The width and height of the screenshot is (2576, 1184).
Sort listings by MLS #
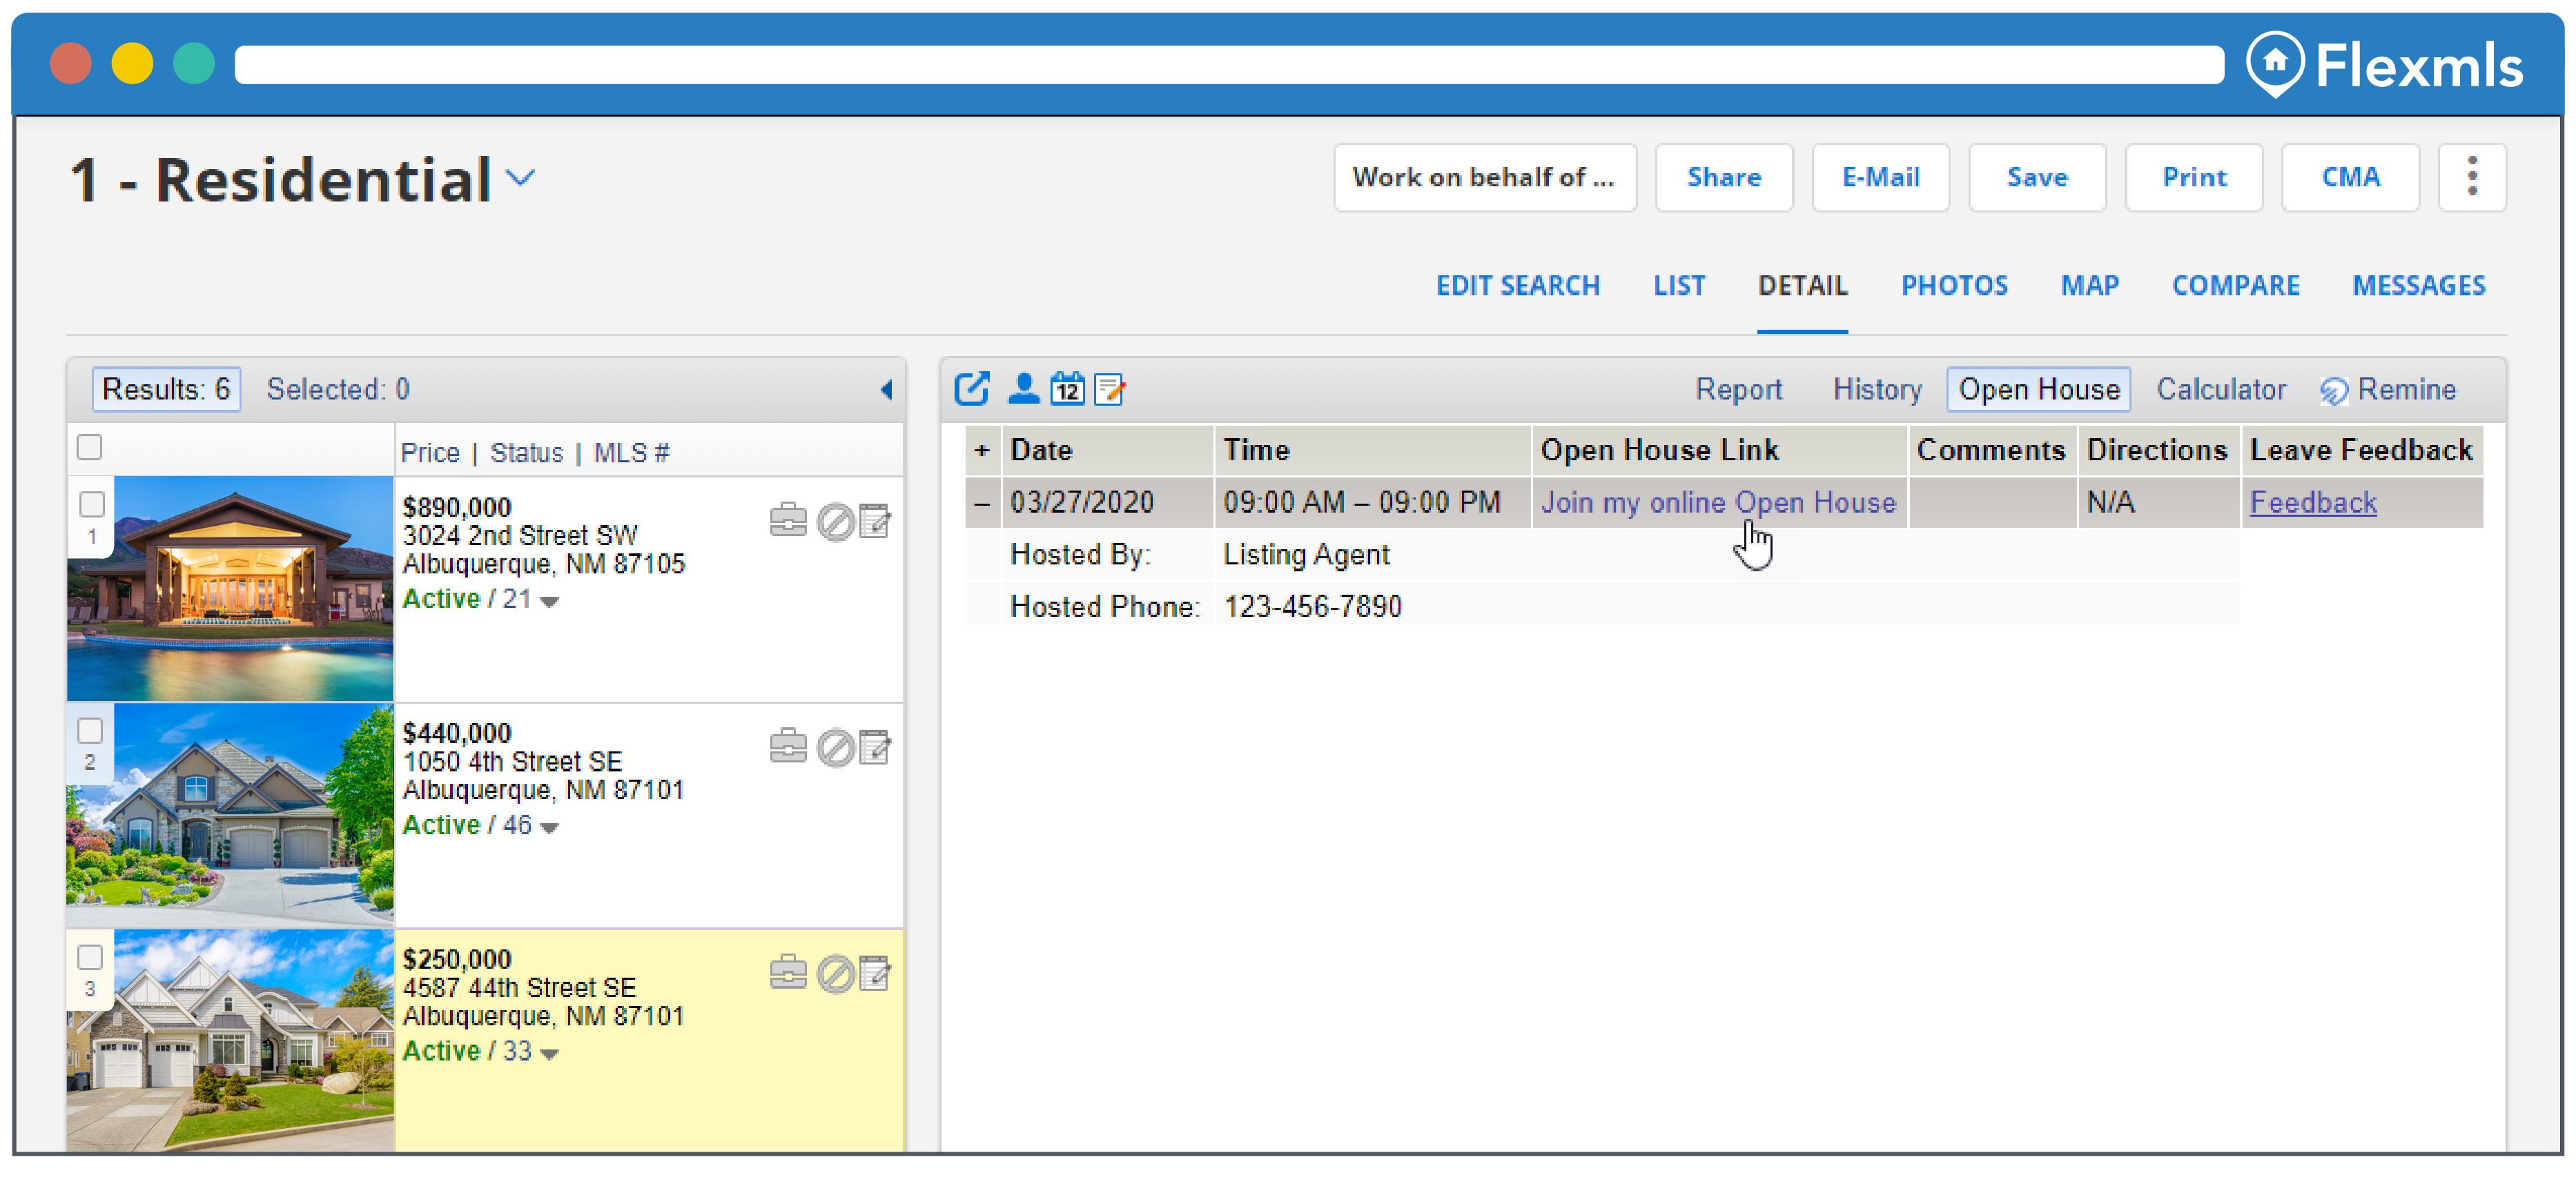[x=631, y=453]
